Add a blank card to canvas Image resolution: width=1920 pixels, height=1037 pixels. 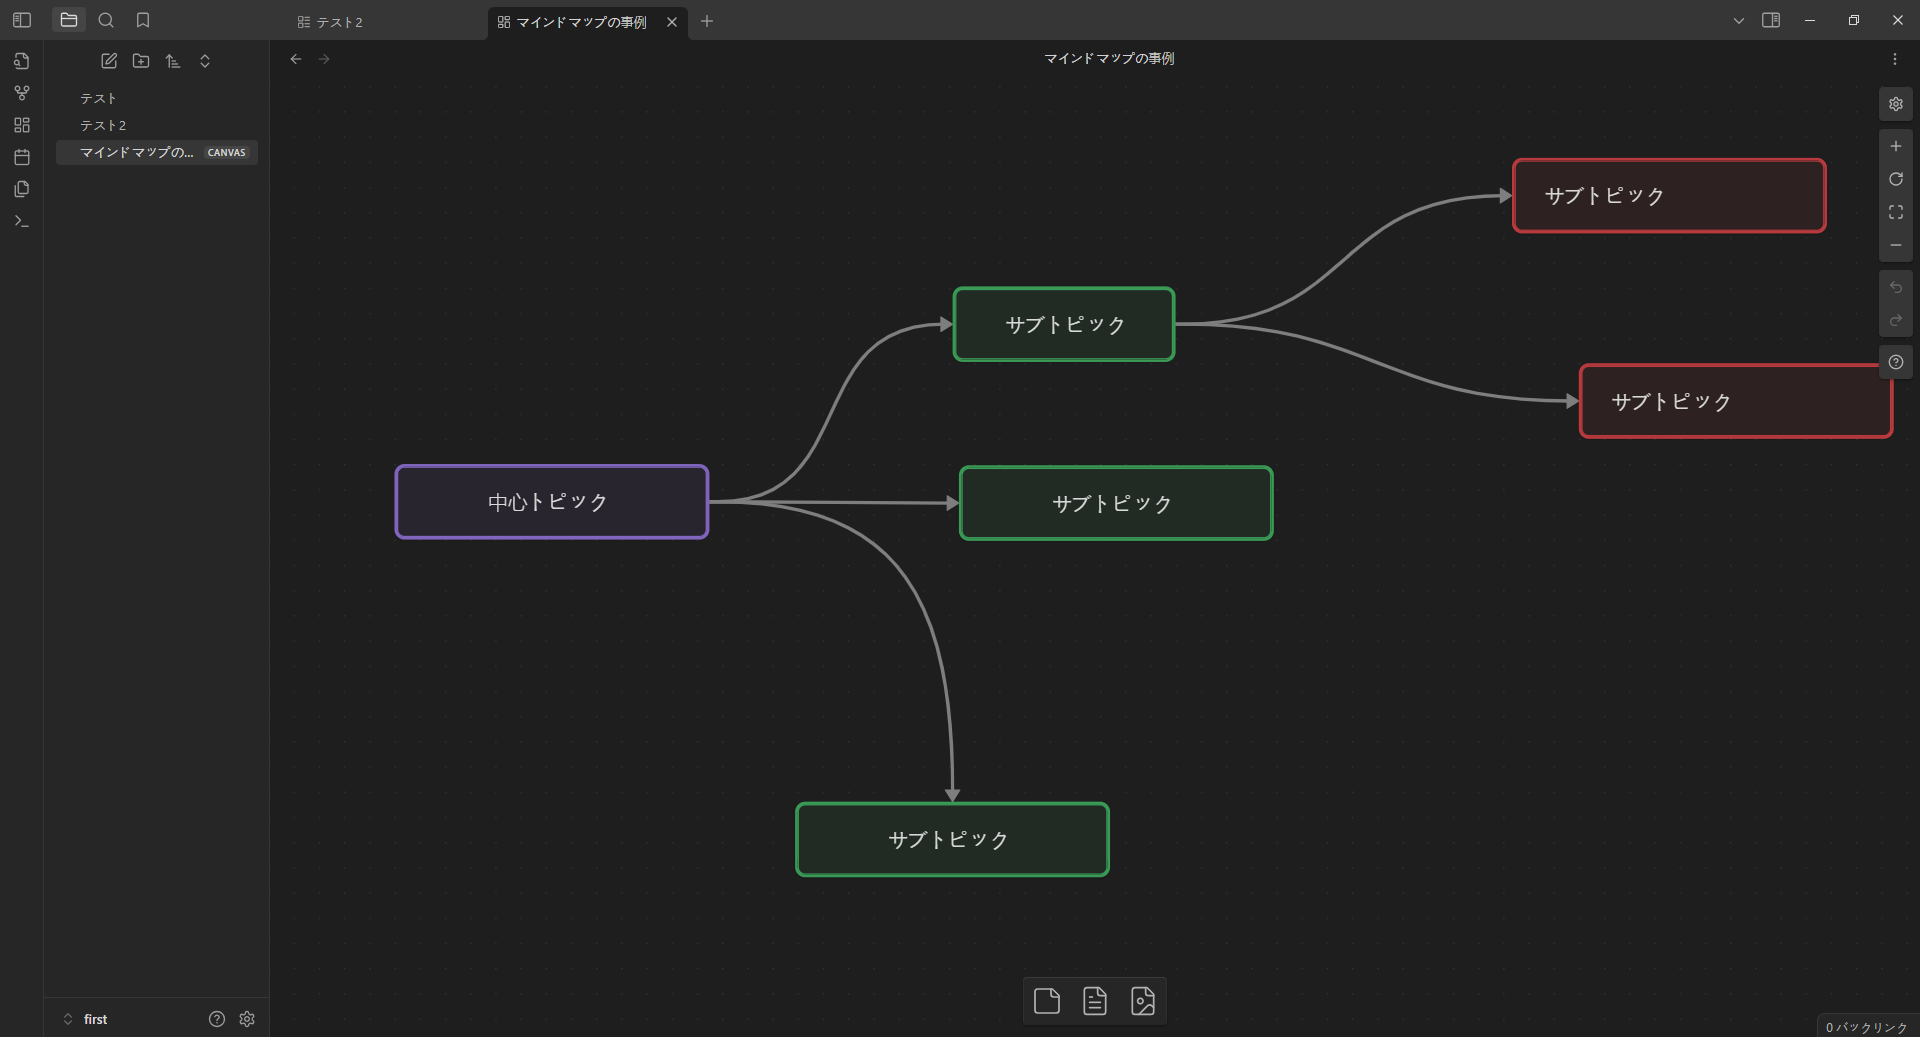1047,1001
